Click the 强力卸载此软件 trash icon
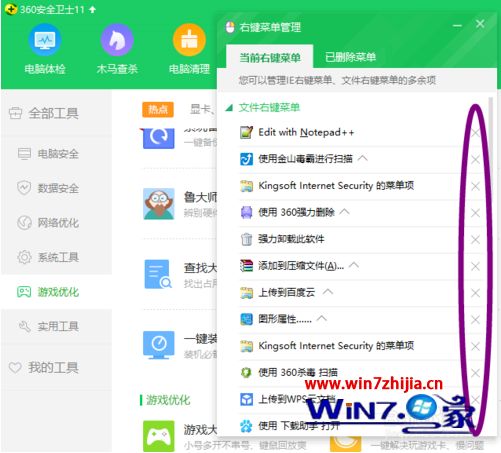This screenshot has height=453, width=501. pos(246,239)
